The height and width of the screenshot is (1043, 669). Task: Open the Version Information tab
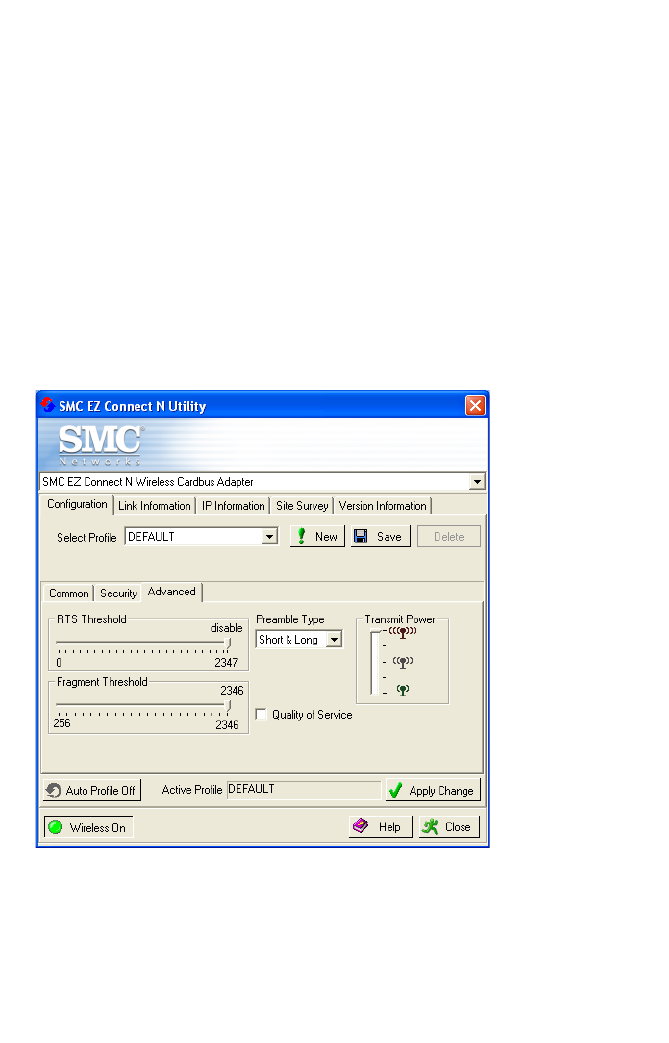[382, 506]
